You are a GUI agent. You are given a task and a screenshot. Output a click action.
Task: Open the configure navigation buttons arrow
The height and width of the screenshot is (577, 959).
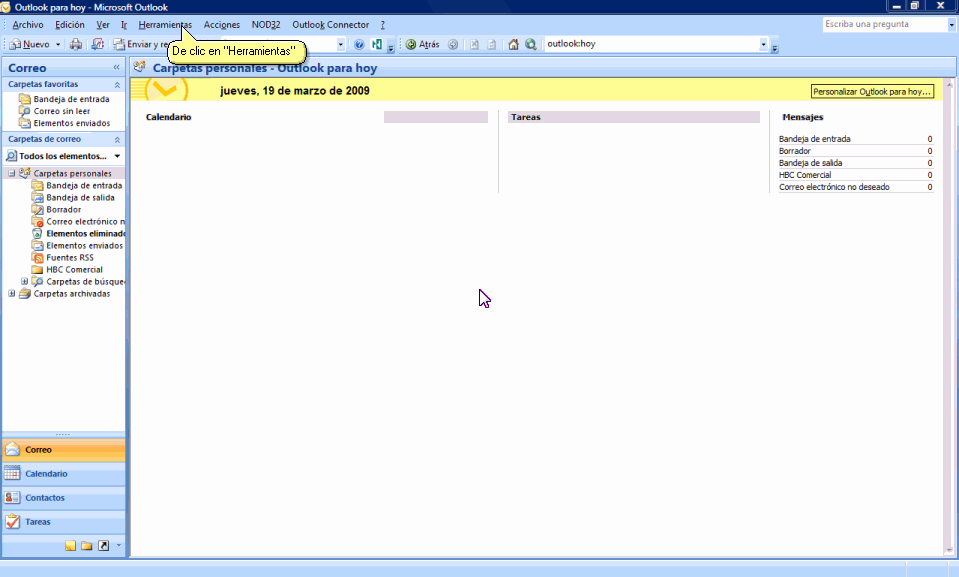119,545
